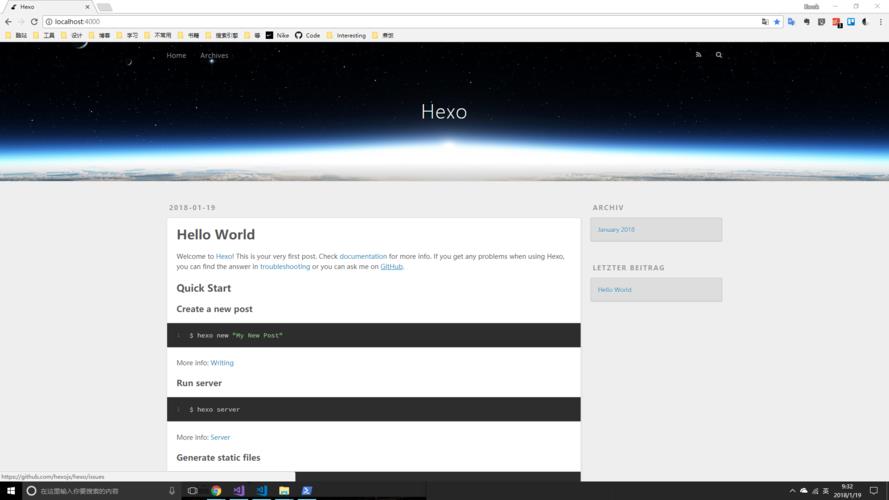Click the browser back arrow
Viewport: 889px width, 500px height.
8,21
